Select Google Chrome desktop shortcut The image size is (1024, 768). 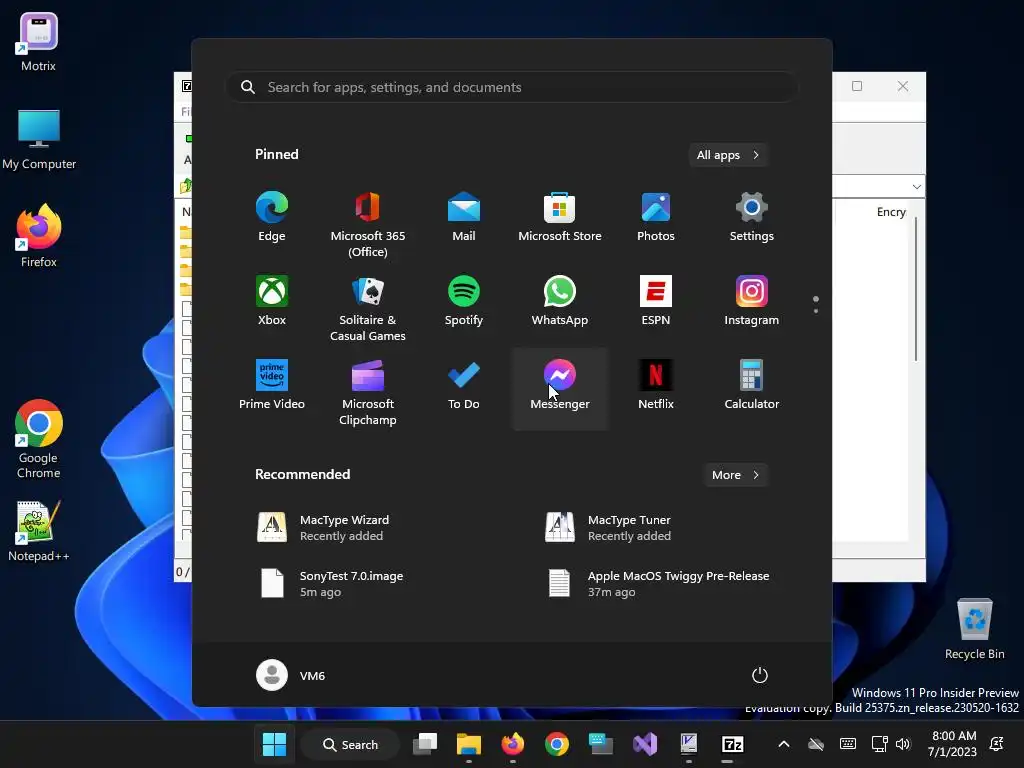[x=39, y=439]
